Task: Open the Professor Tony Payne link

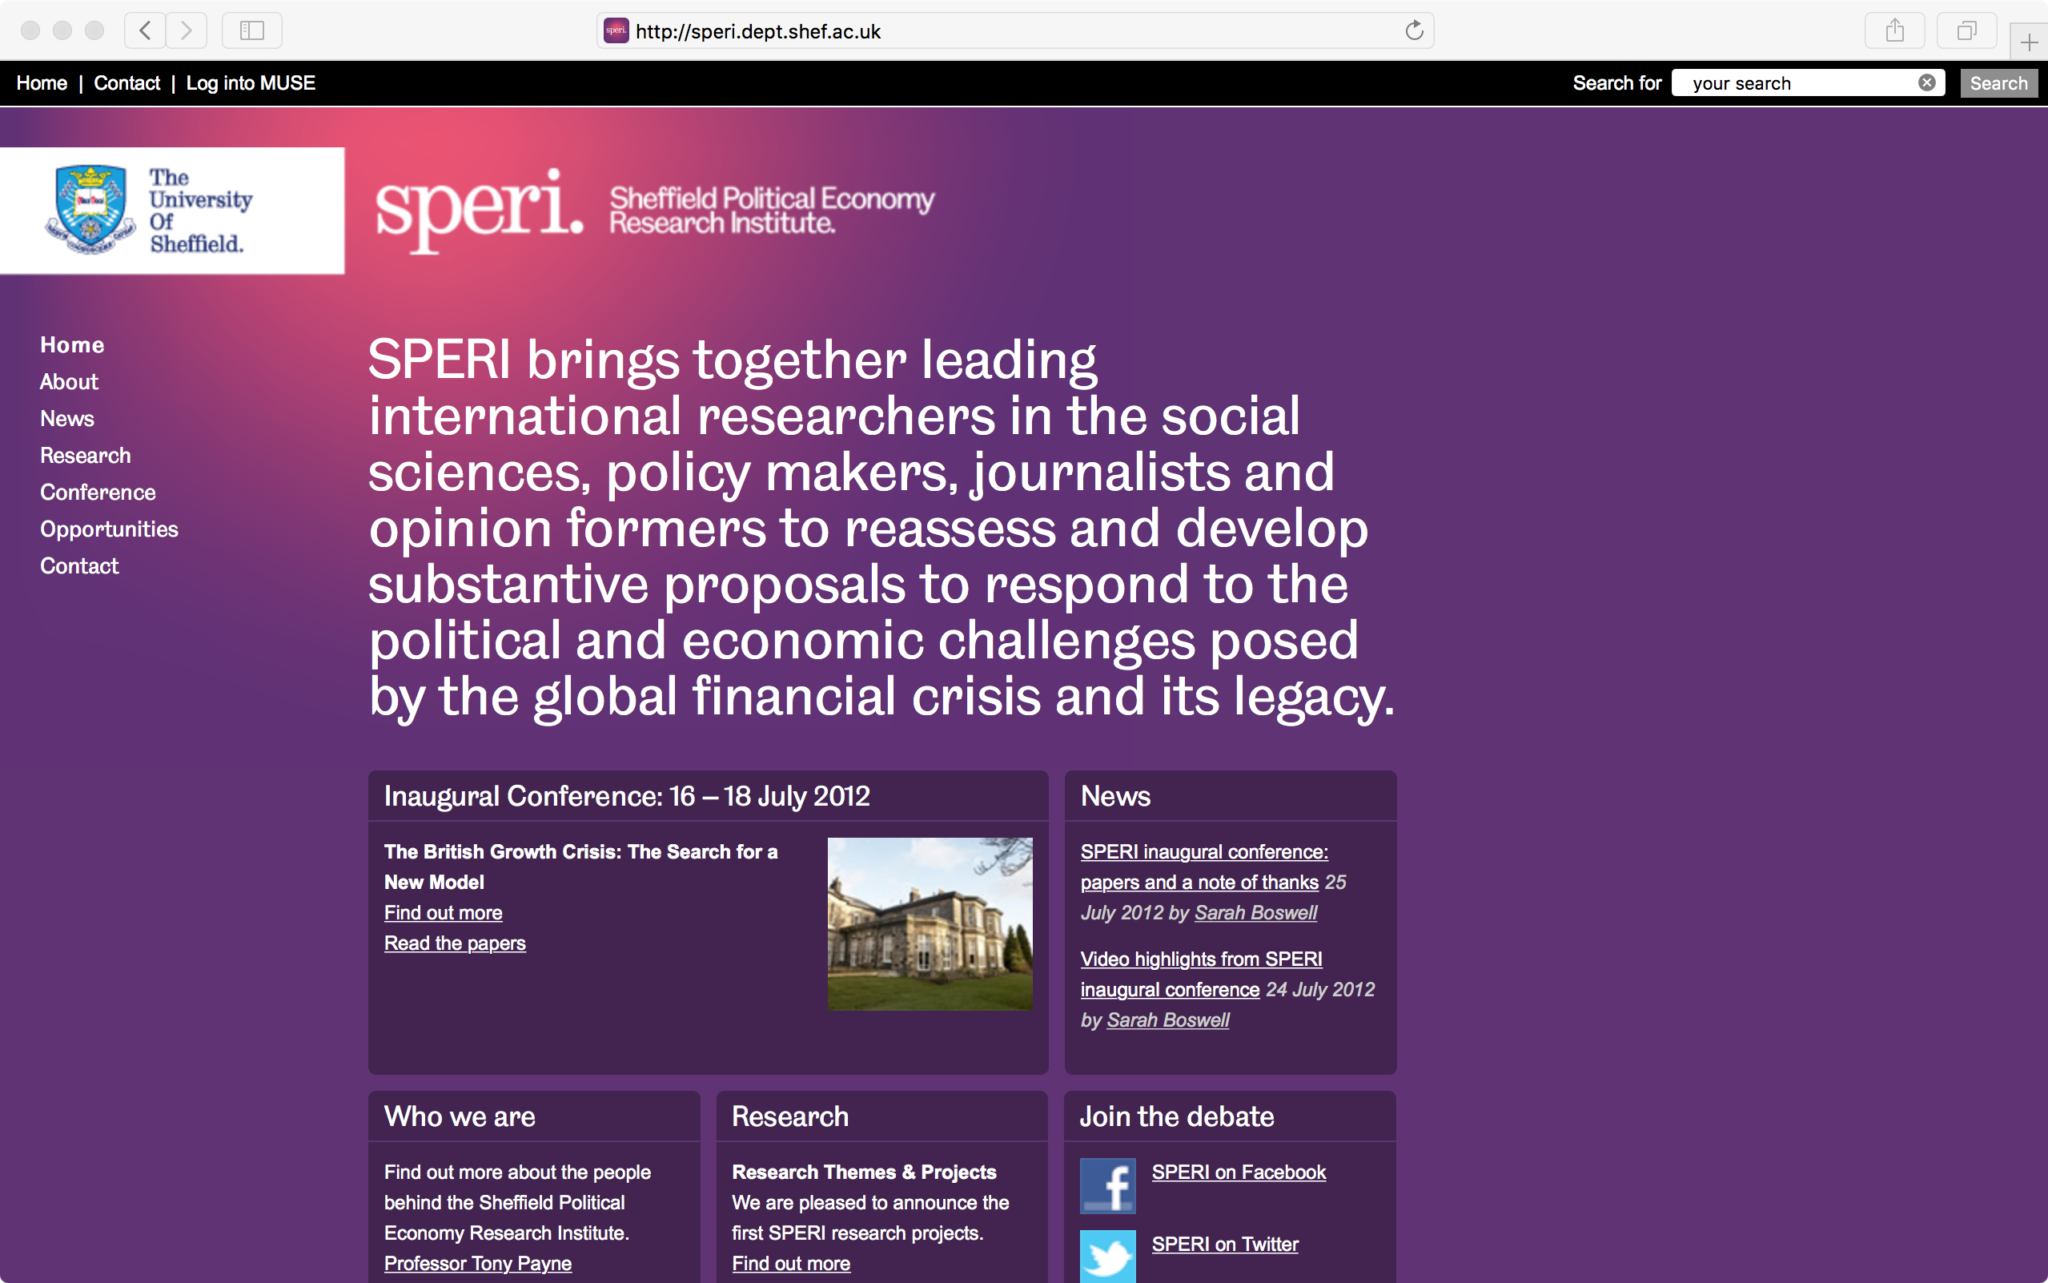Action: coord(478,1264)
